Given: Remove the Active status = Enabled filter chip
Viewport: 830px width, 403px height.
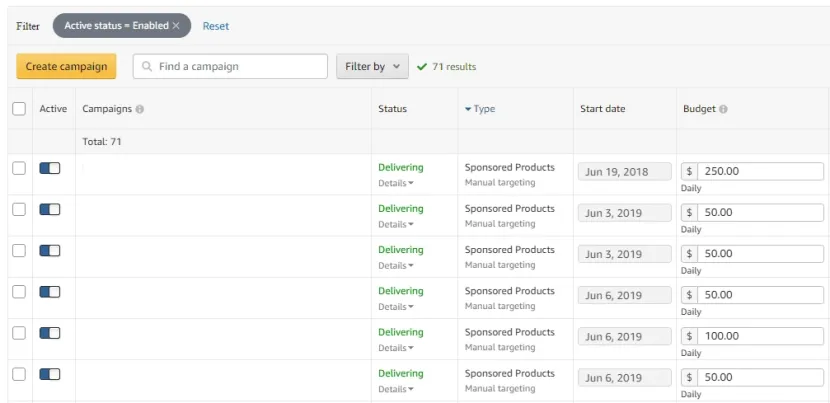Looking at the screenshot, I should point(176,25).
